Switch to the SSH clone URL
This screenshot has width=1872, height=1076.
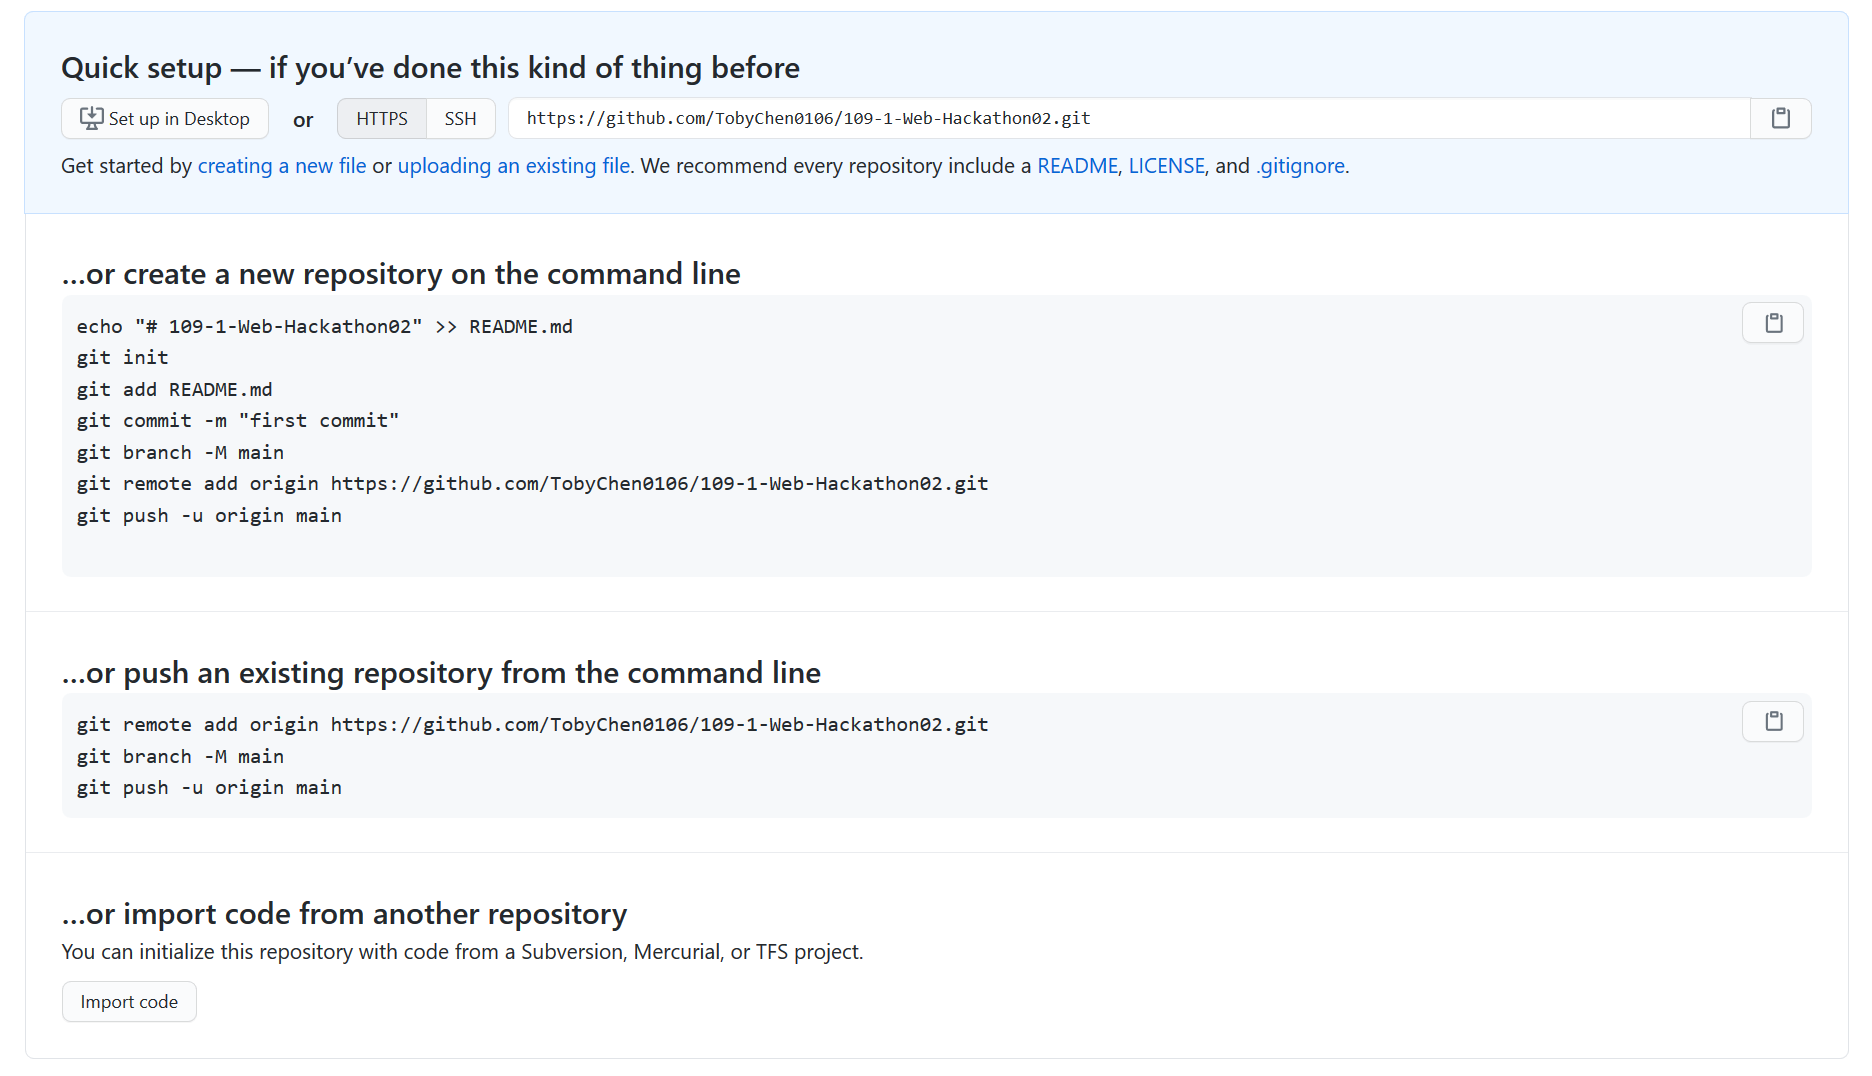[x=460, y=118]
